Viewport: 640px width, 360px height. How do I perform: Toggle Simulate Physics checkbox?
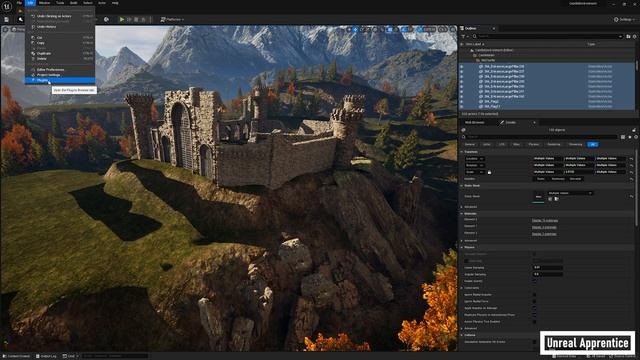click(534, 254)
